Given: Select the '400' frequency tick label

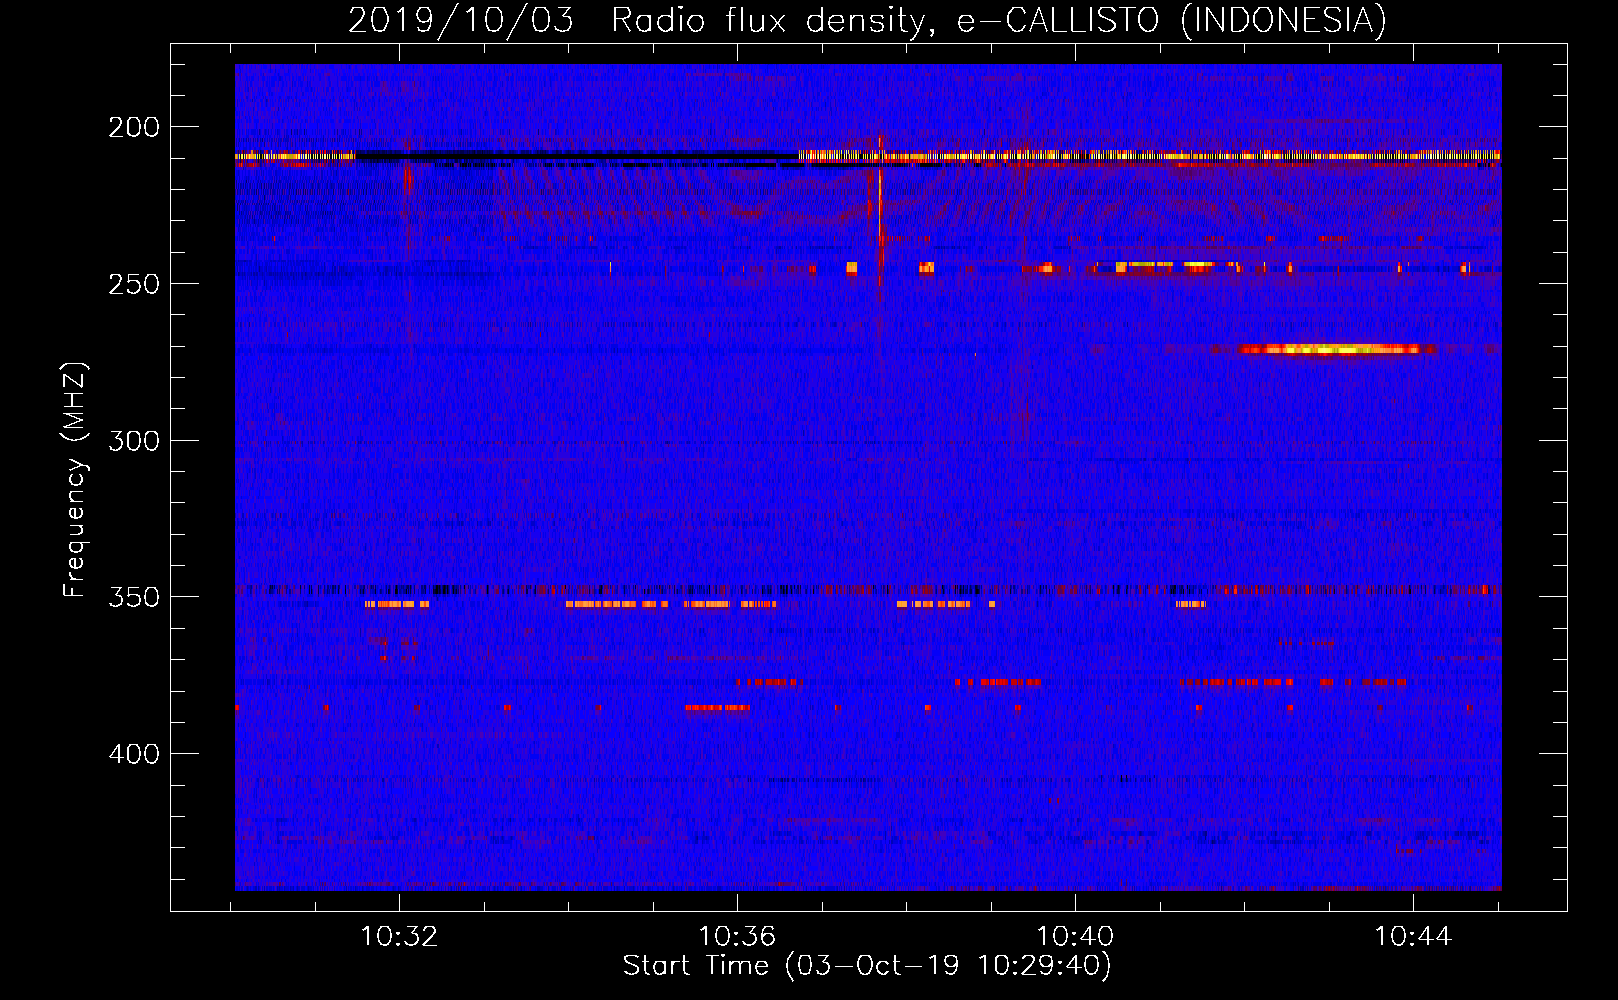Looking at the screenshot, I should click(134, 754).
